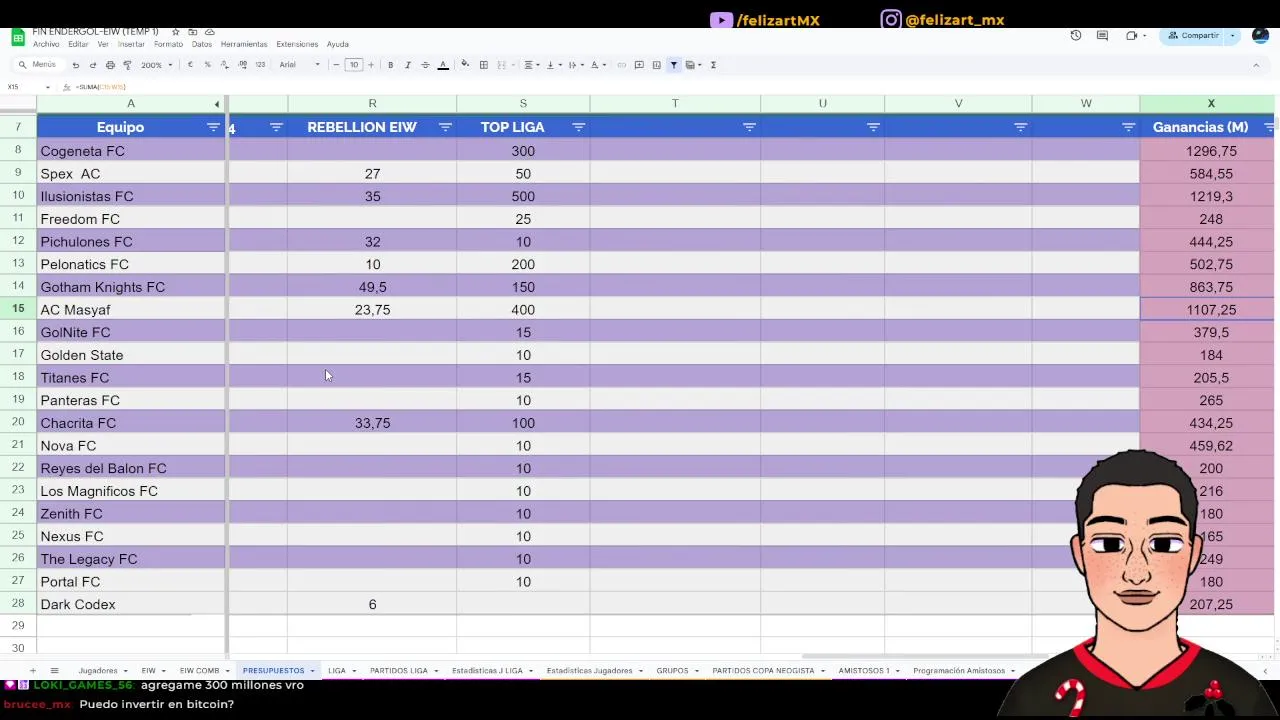Viewport: 1280px width, 720px height.
Task: Open PRESUPUESTOS tab dropdown arrow
Action: point(313,671)
